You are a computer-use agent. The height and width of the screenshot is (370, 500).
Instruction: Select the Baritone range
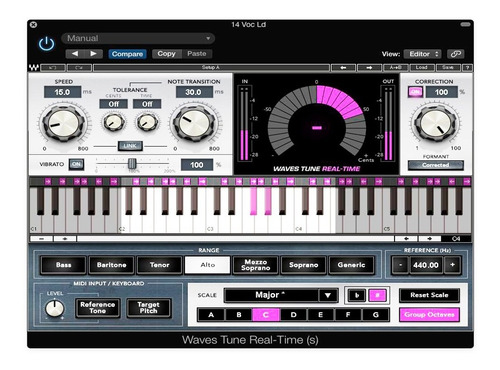112,265
